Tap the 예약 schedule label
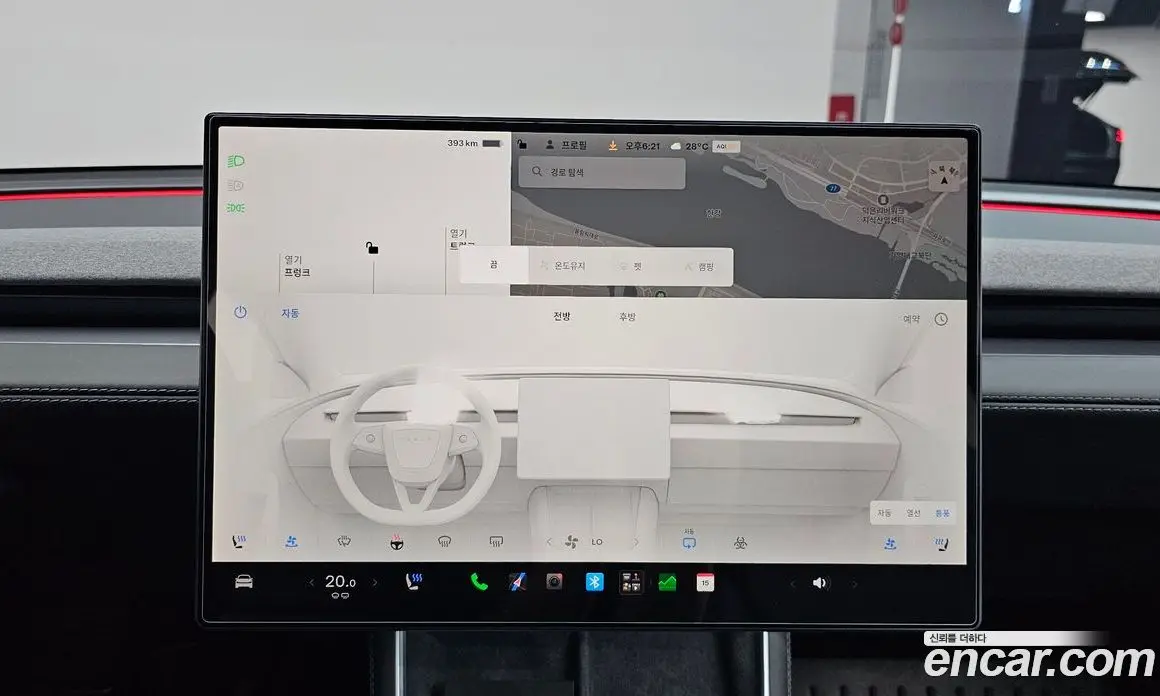This screenshot has height=696, width=1160. (x=911, y=319)
